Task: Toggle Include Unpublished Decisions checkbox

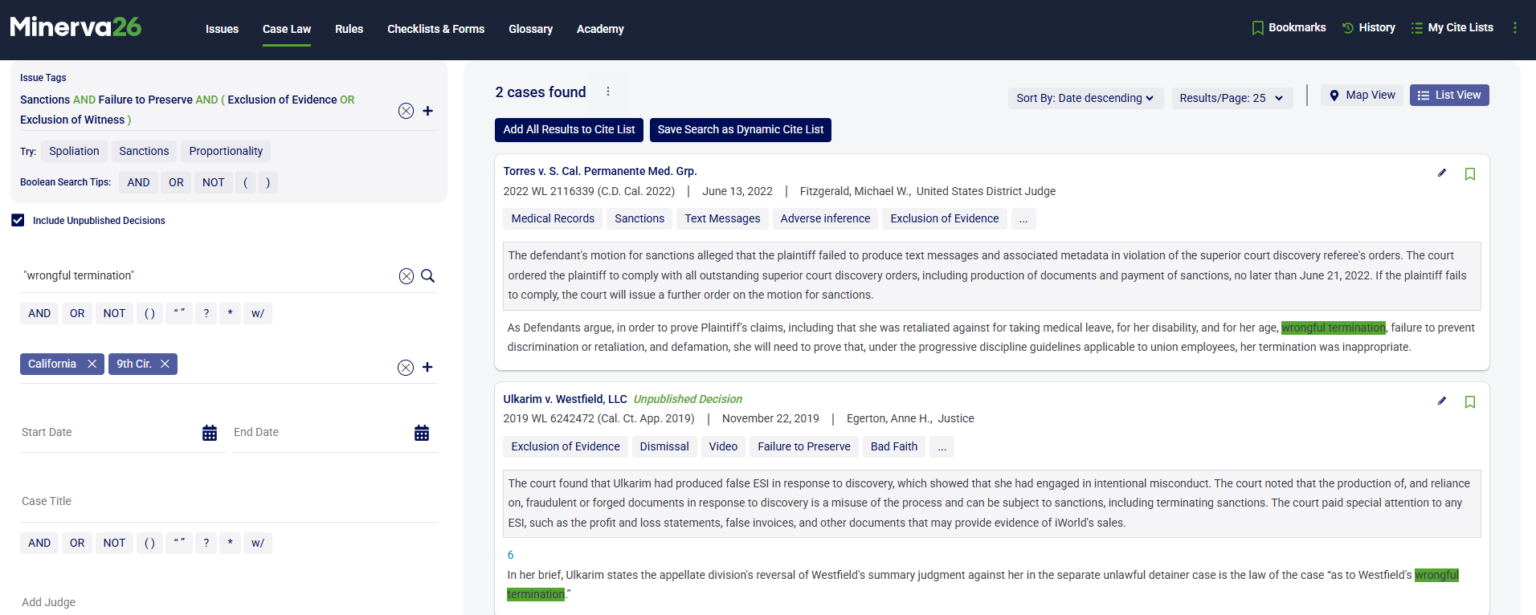Action: tap(17, 220)
